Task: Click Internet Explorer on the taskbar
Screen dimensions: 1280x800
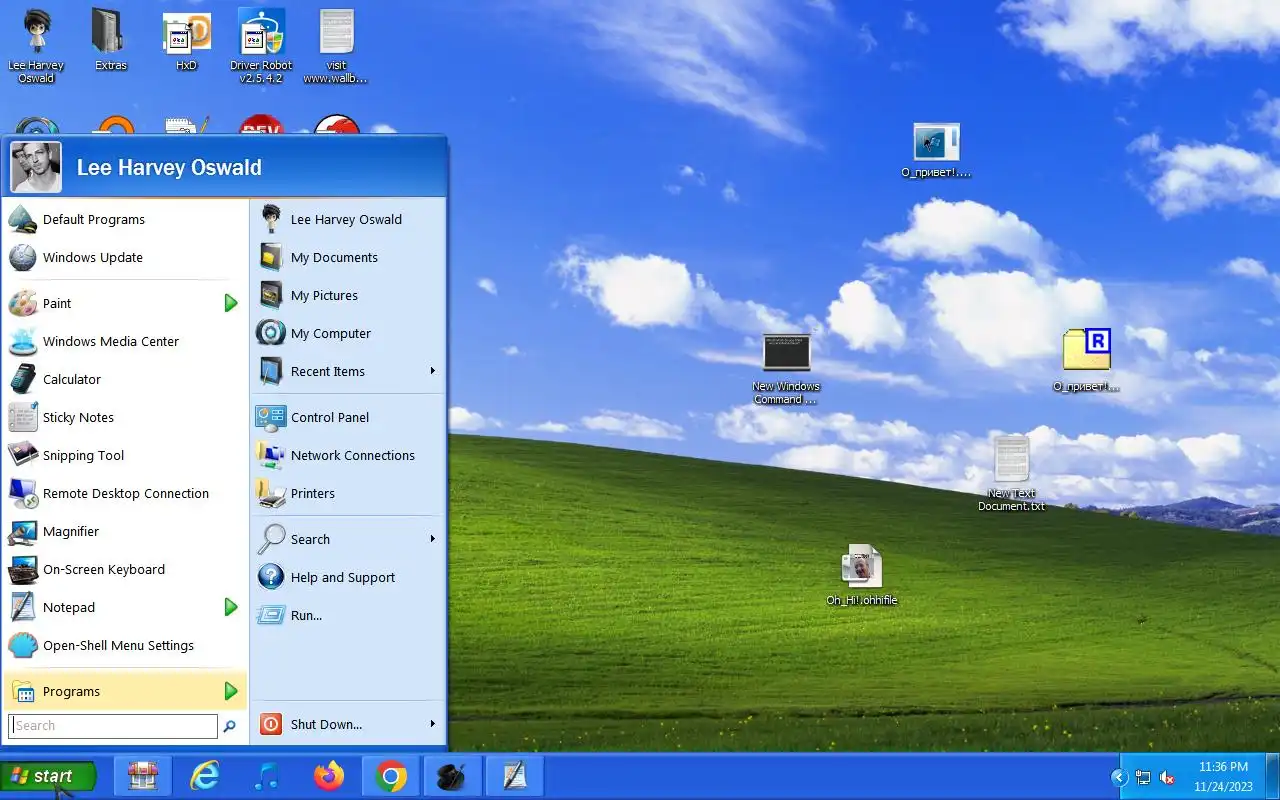Action: coord(205,776)
